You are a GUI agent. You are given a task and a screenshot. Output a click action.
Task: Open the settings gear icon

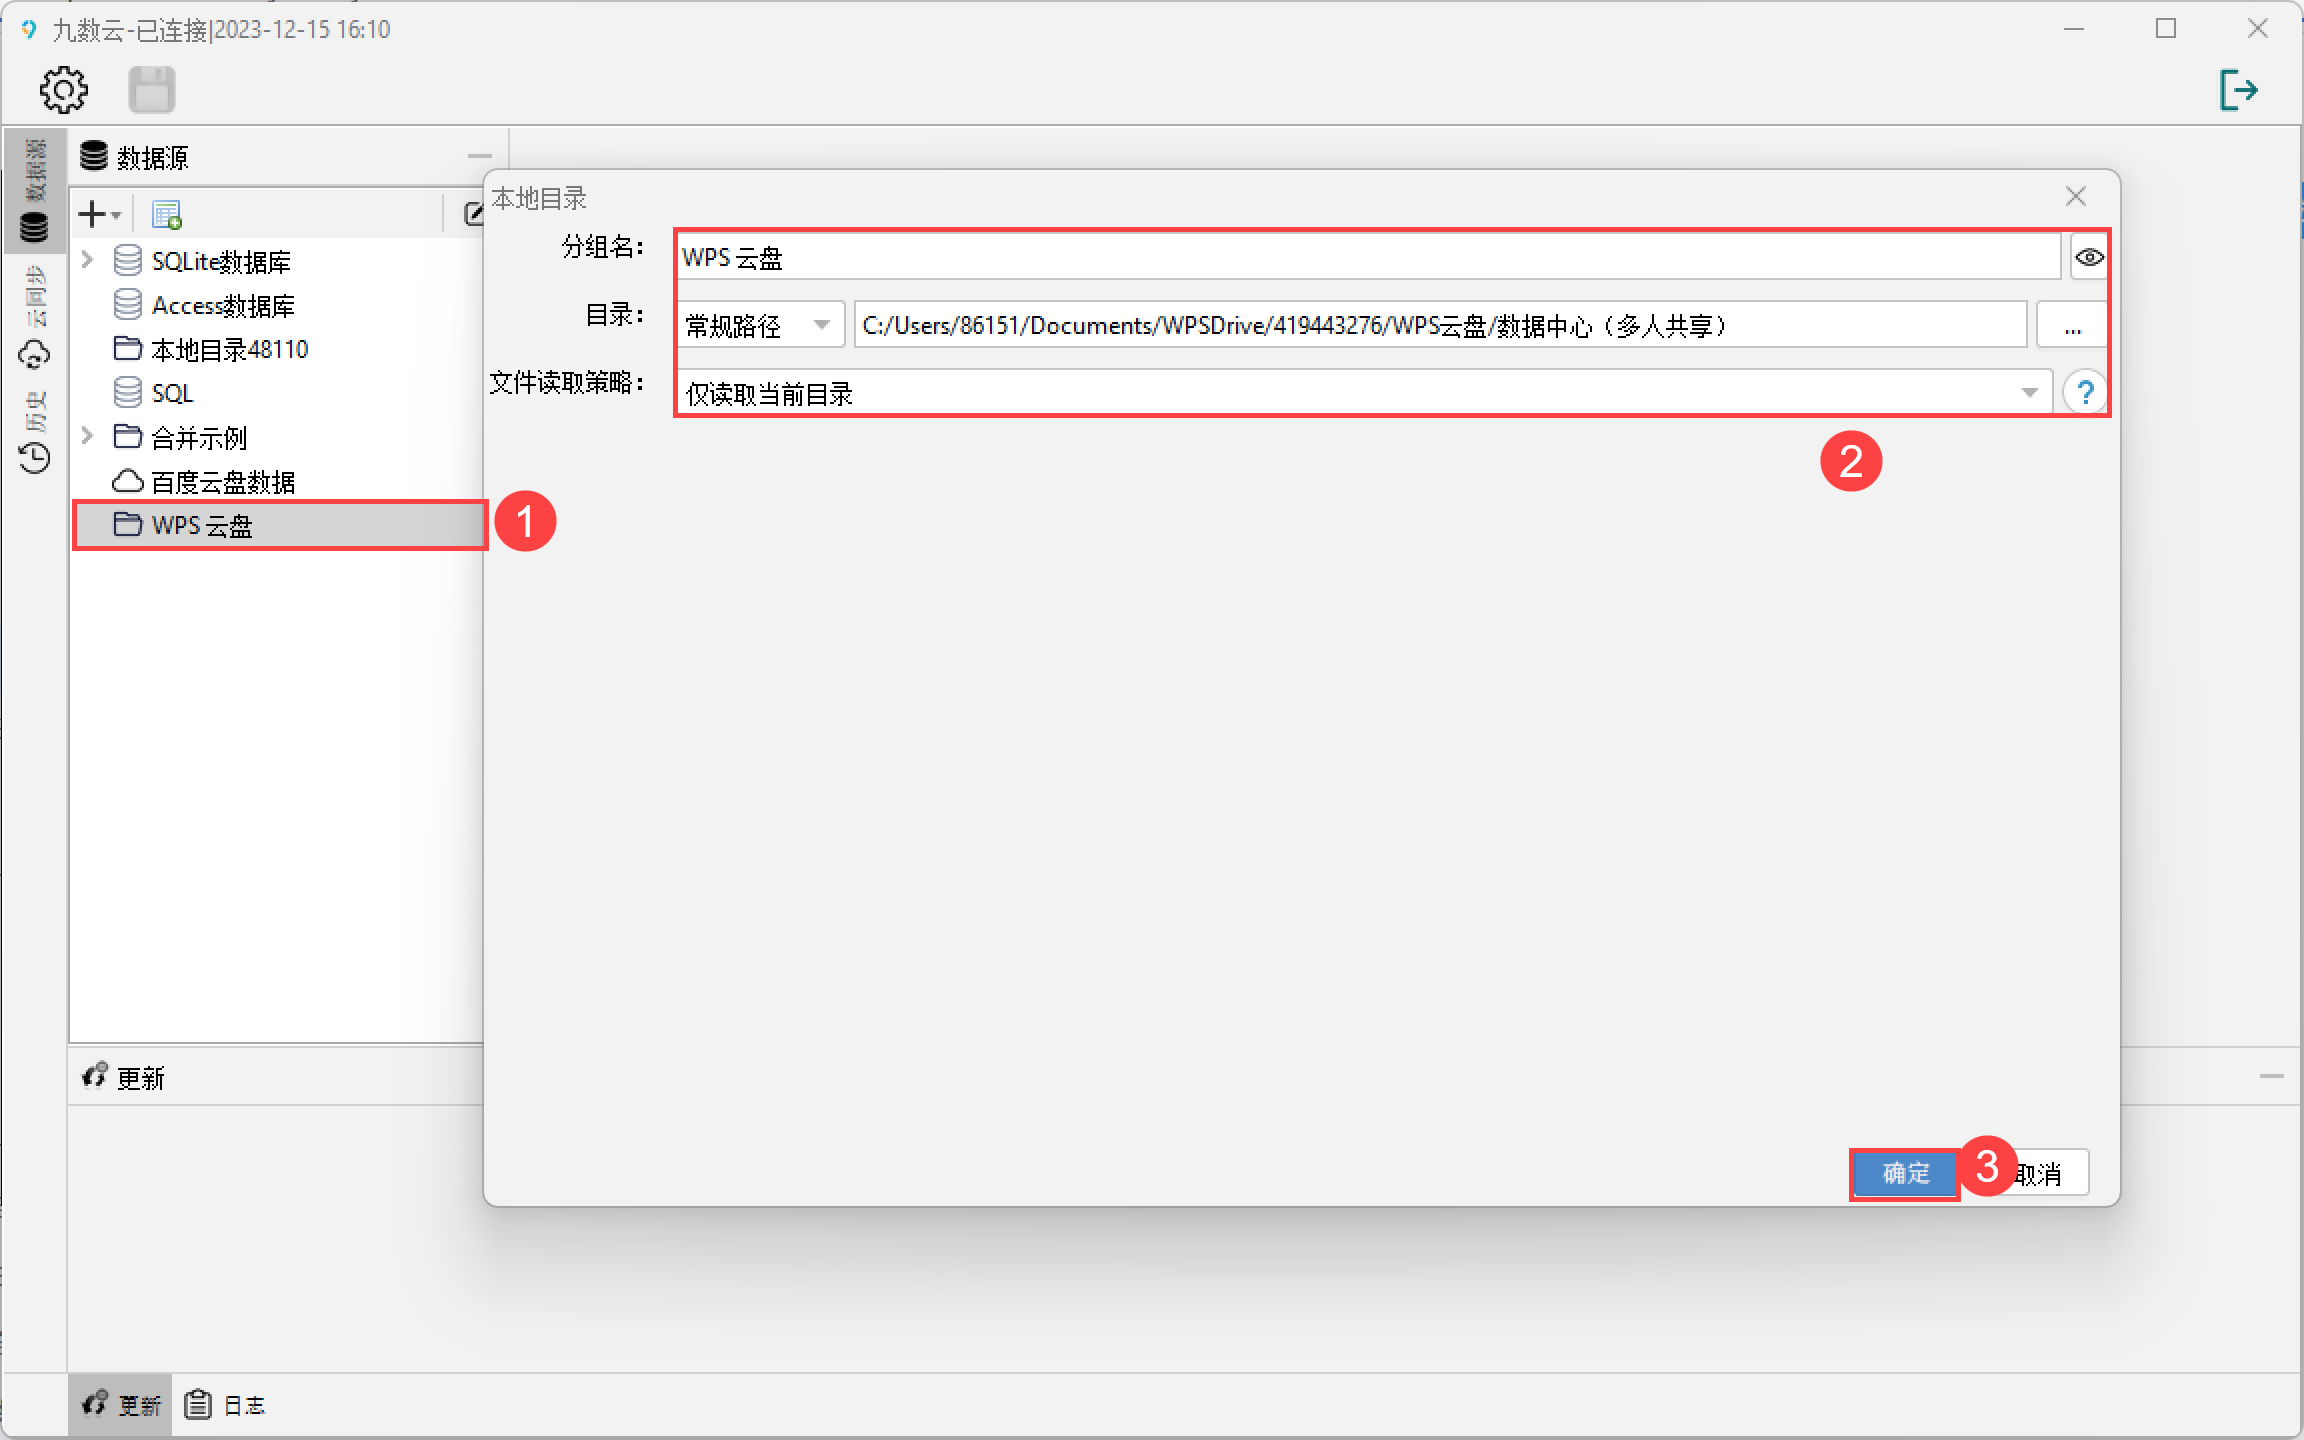64,90
